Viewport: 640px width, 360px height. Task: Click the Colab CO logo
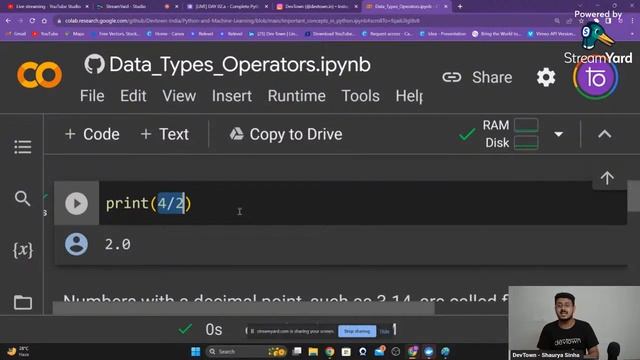coord(40,75)
